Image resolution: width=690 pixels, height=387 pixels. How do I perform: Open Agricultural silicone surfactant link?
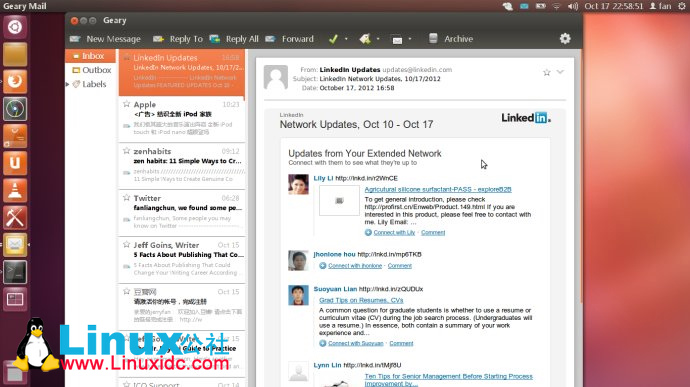point(438,189)
